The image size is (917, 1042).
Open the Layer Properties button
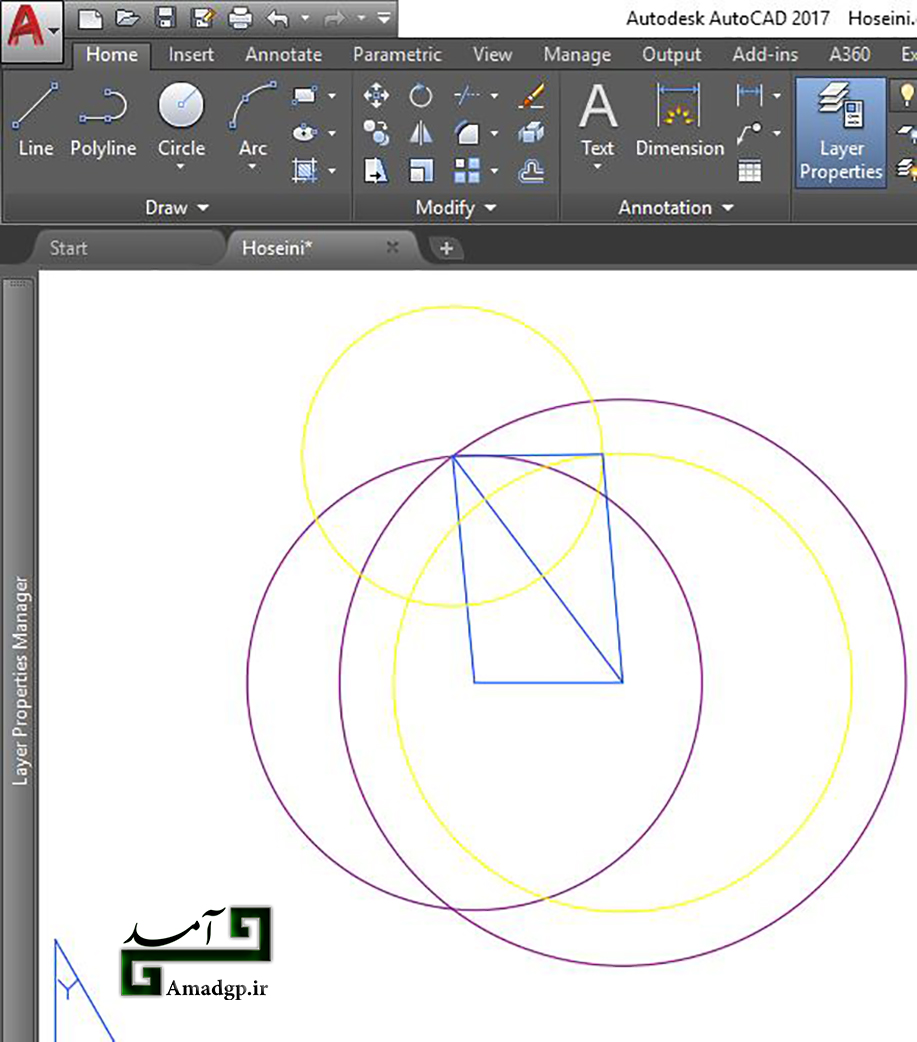(841, 132)
